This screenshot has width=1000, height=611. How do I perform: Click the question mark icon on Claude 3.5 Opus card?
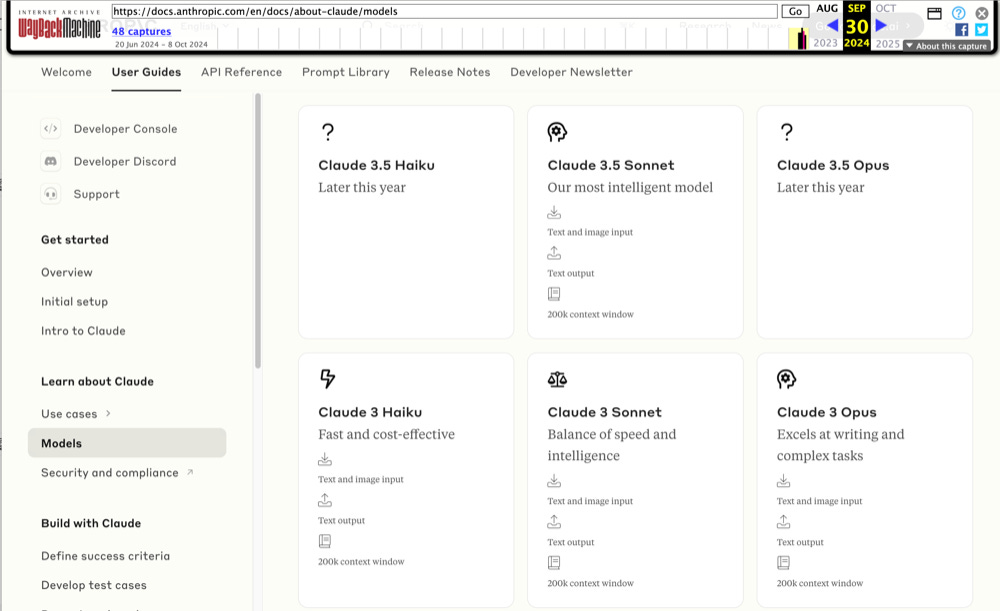coord(786,132)
